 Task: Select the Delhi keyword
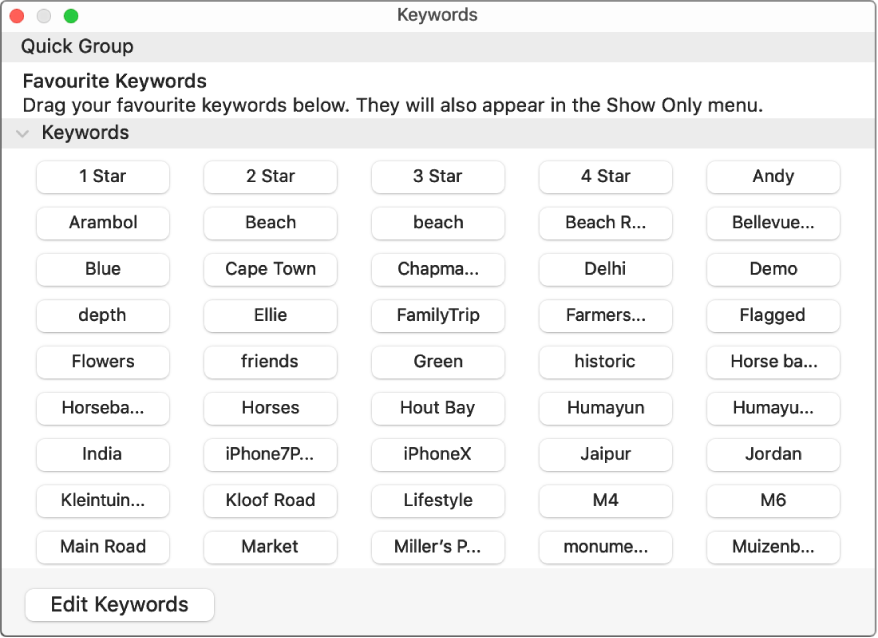tap(605, 269)
